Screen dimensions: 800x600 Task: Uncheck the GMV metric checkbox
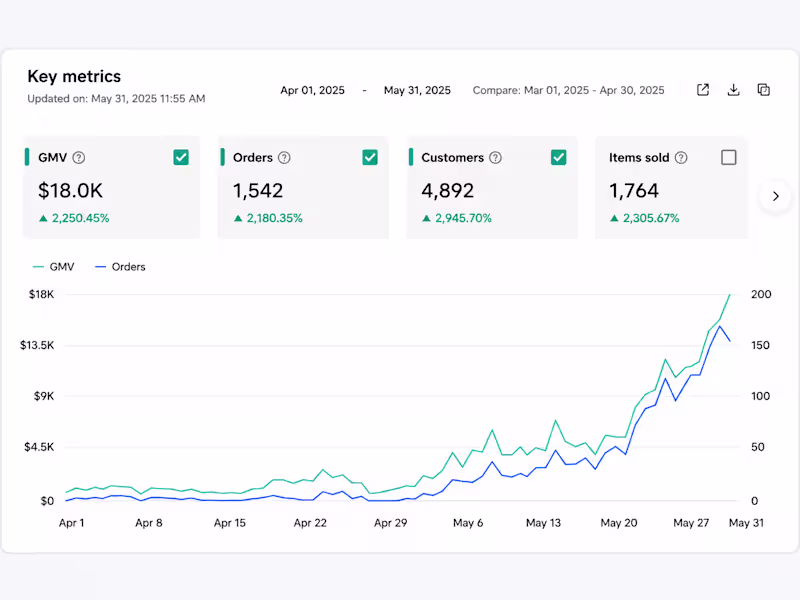(181, 157)
